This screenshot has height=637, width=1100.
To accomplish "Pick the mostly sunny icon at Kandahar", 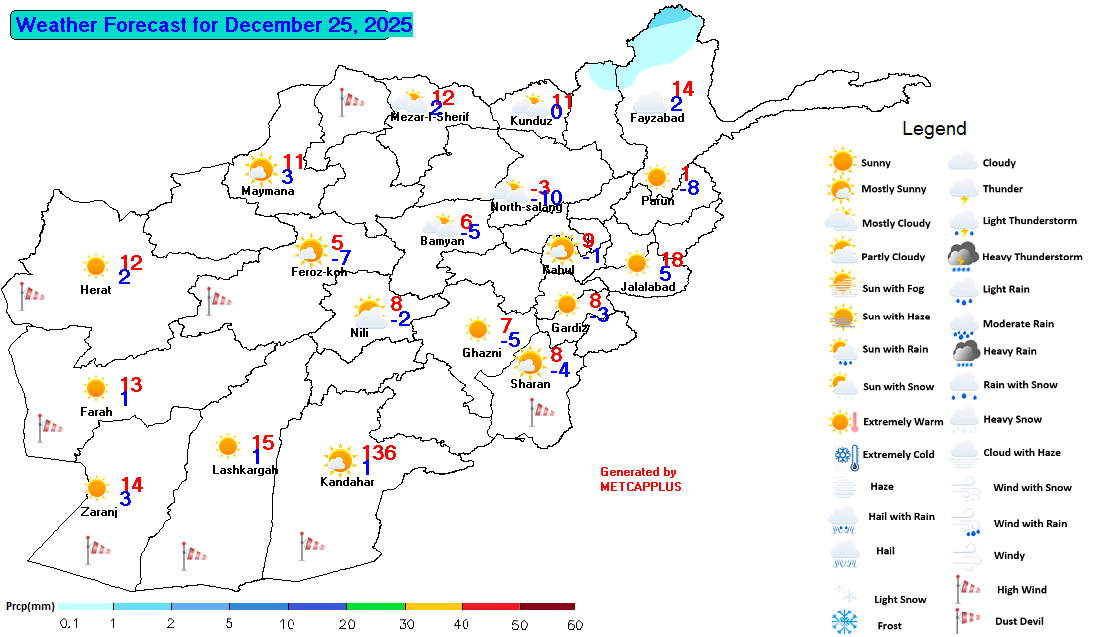I will coord(339,462).
